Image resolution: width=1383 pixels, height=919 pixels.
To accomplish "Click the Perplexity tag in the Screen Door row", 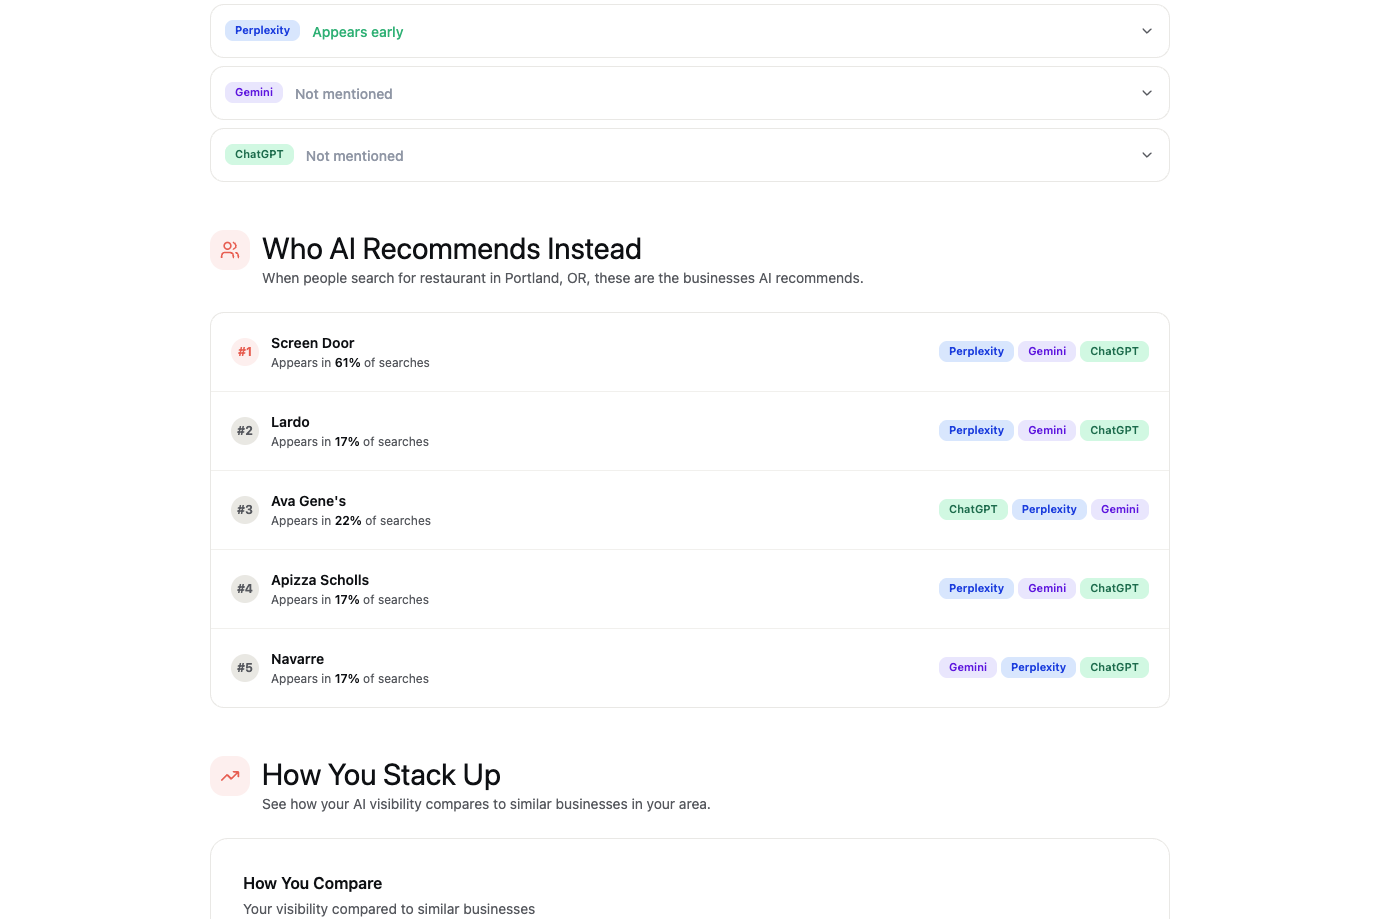I will pyautogui.click(x=976, y=352).
